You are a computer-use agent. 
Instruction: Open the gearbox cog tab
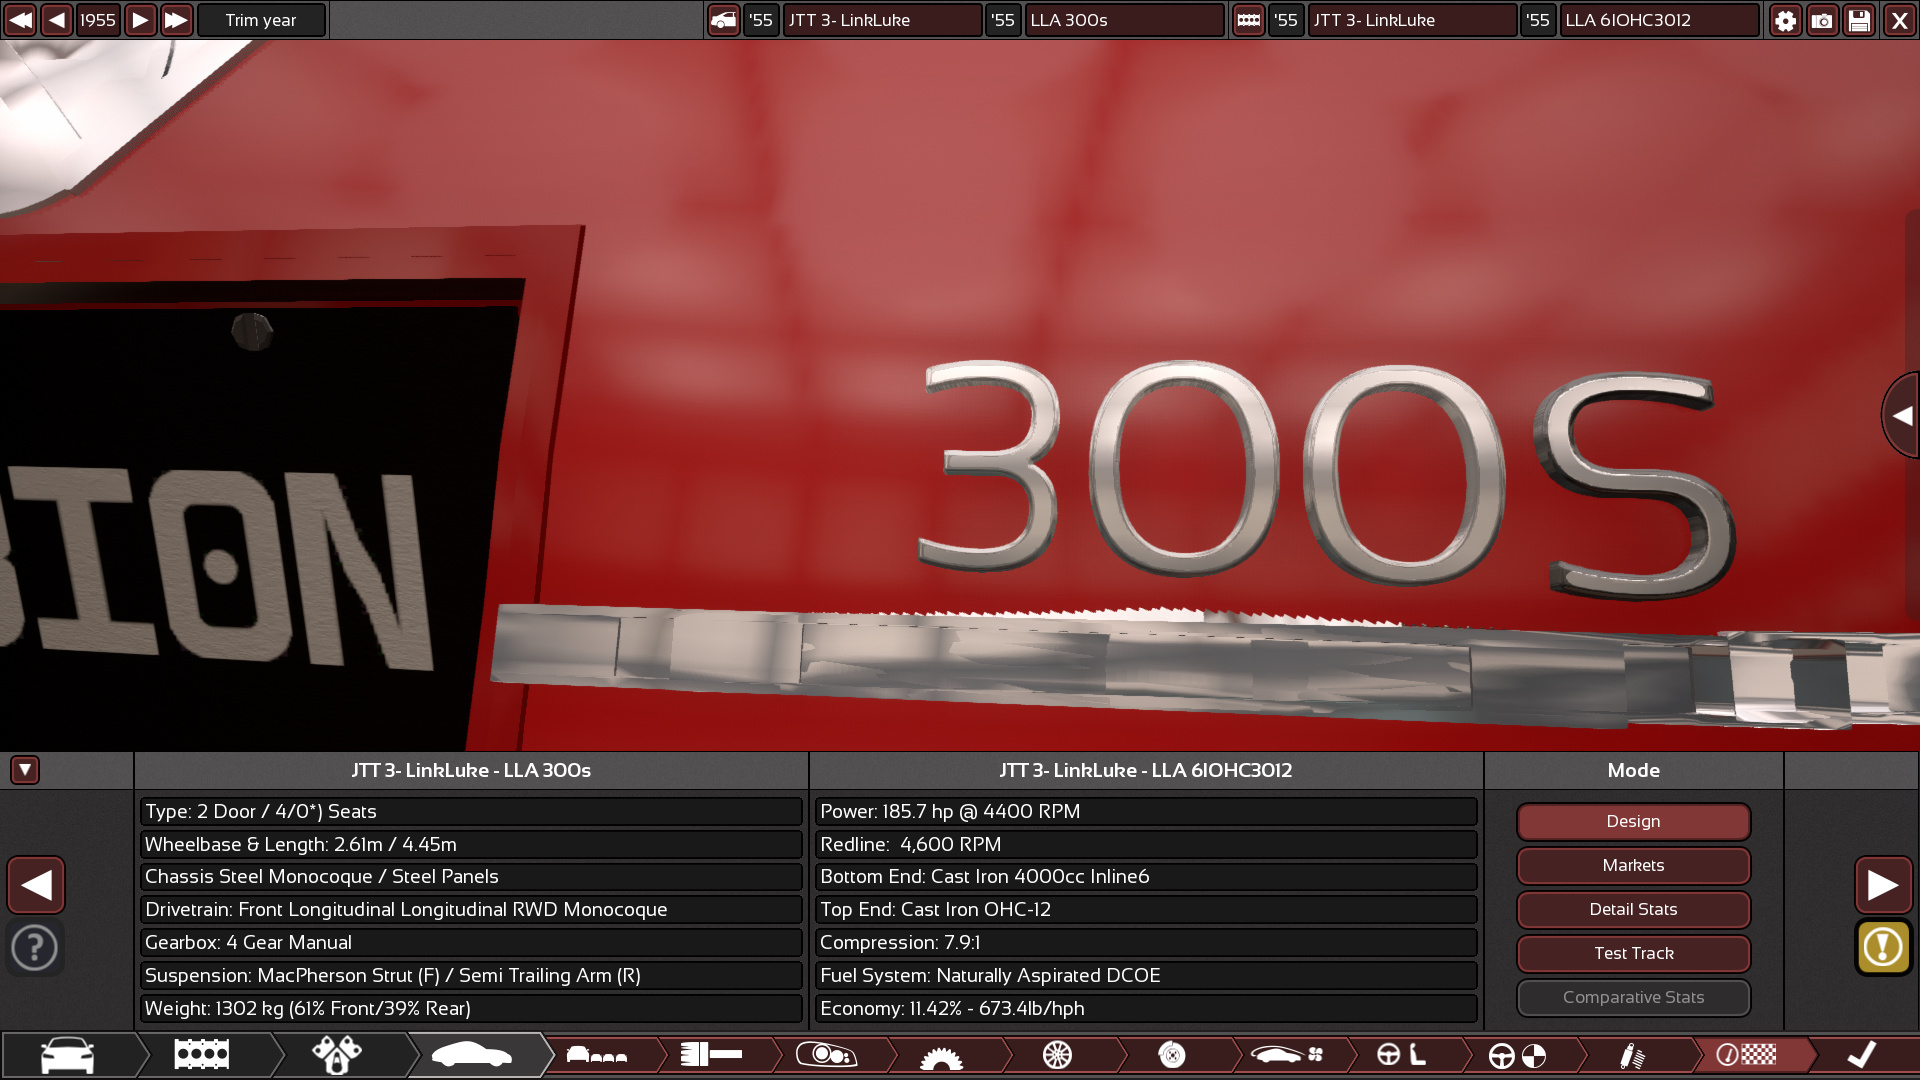click(941, 1055)
